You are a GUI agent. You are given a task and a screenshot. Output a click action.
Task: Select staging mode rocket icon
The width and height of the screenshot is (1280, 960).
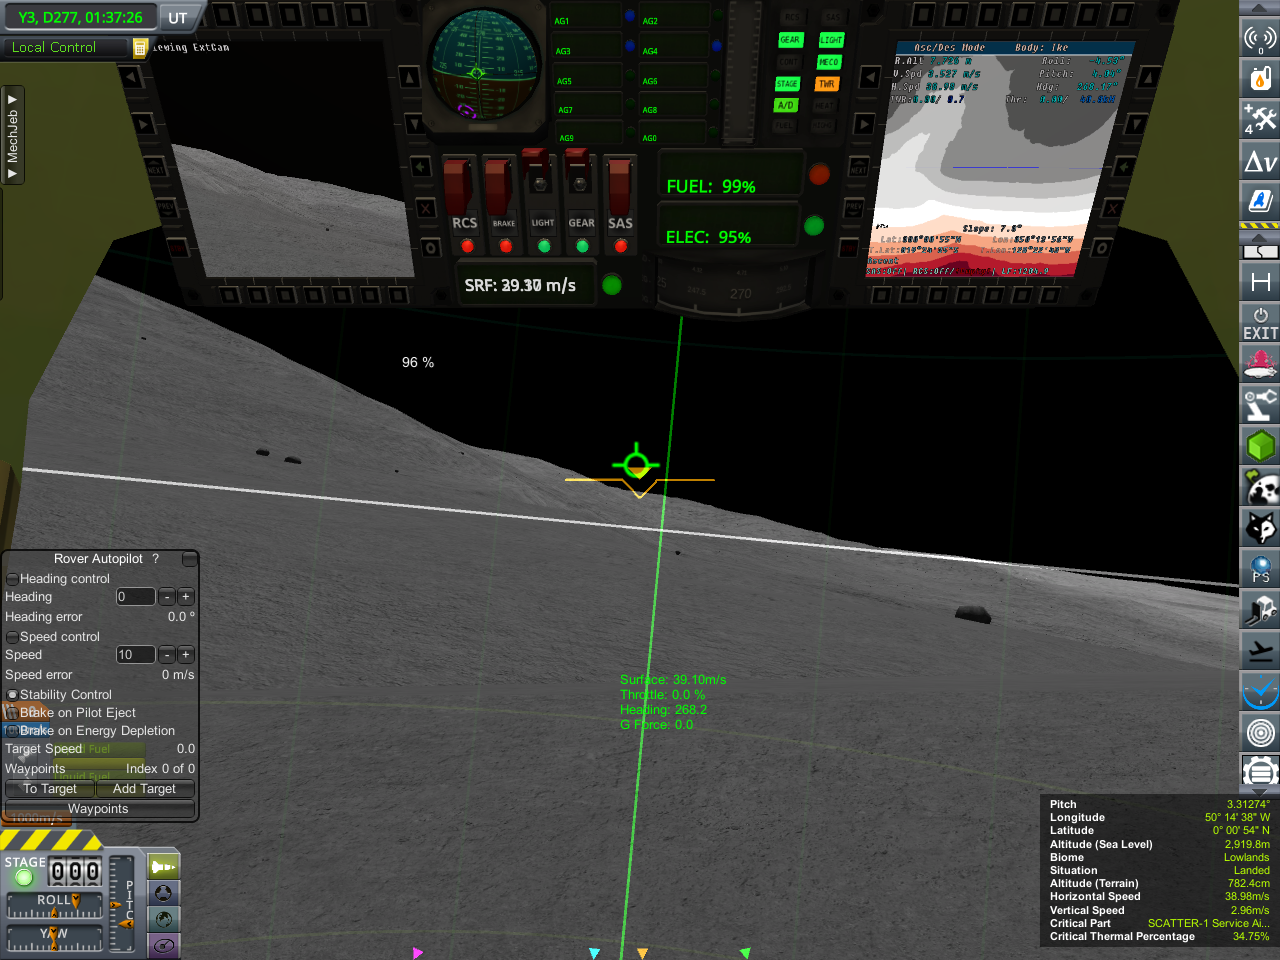(164, 867)
